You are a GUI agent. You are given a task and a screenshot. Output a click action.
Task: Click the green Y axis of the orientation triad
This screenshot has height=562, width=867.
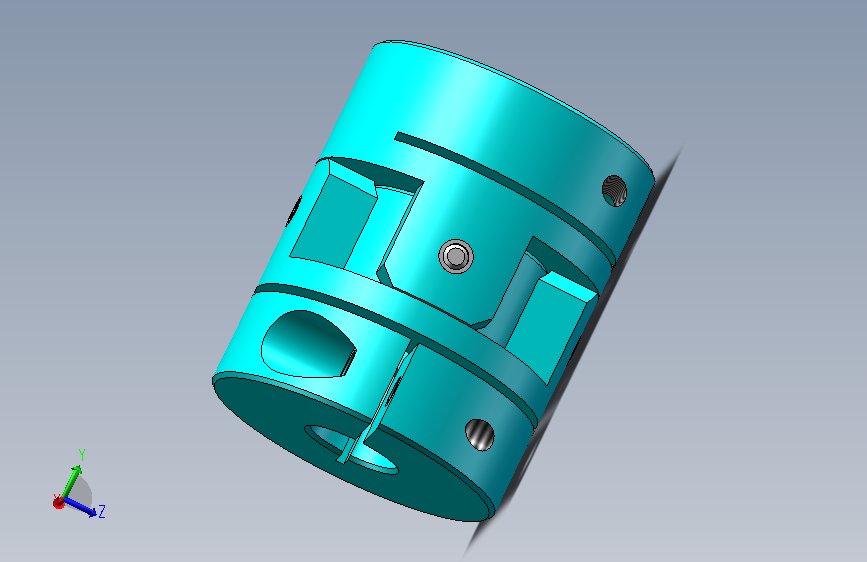71,480
